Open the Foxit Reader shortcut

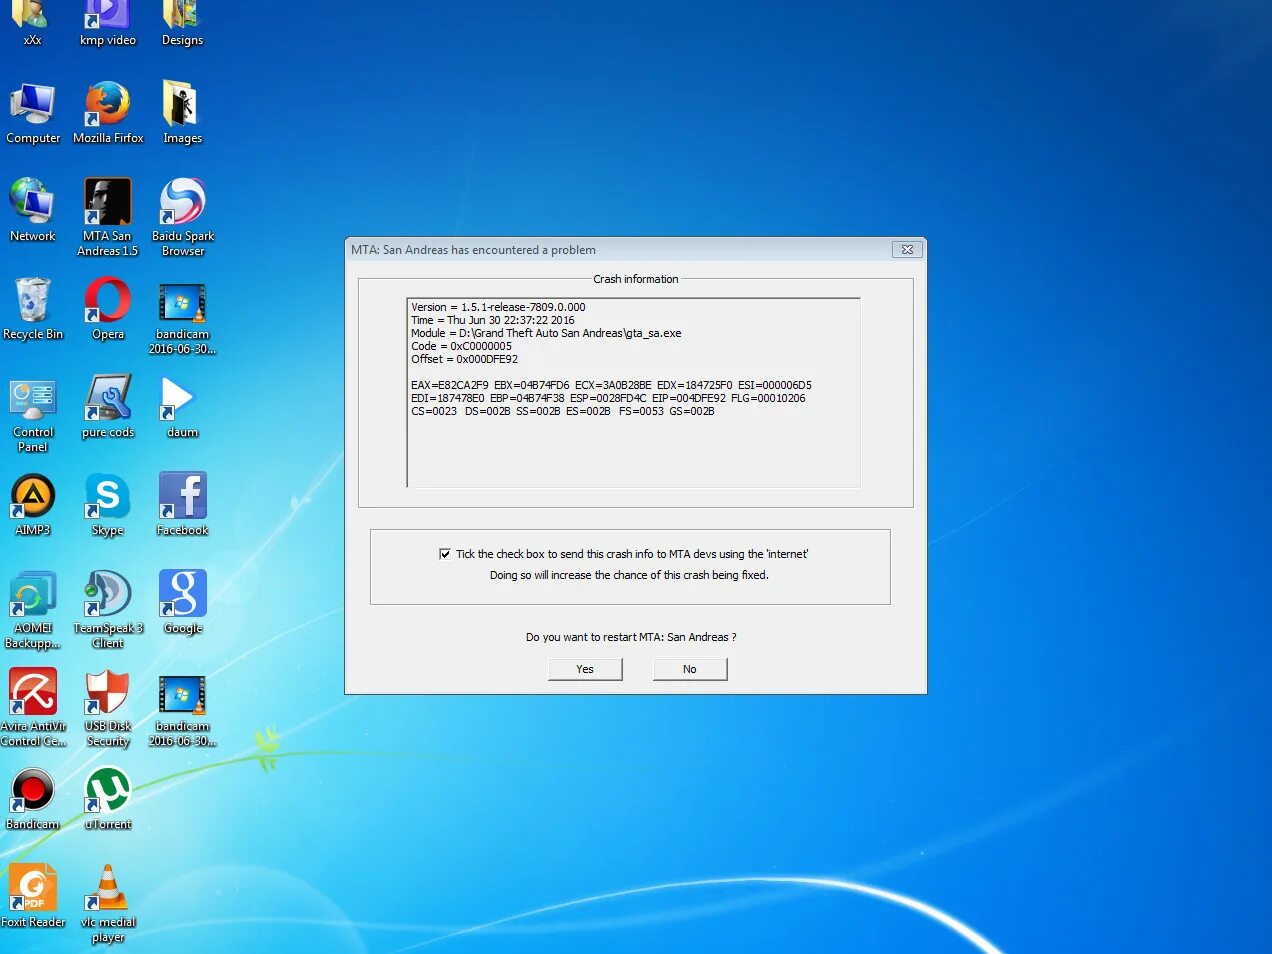click(33, 896)
